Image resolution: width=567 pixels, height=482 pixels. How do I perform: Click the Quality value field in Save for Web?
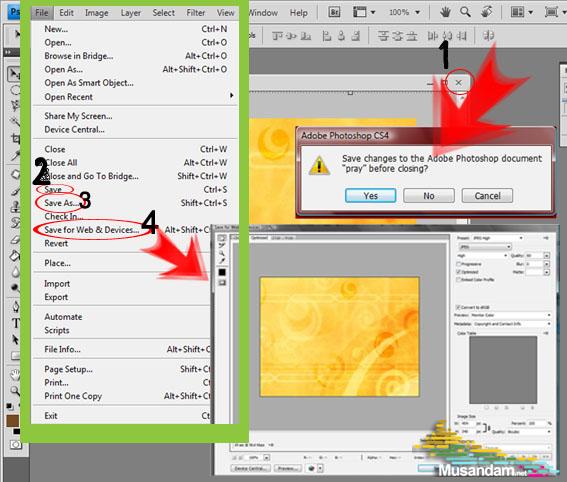tap(534, 256)
